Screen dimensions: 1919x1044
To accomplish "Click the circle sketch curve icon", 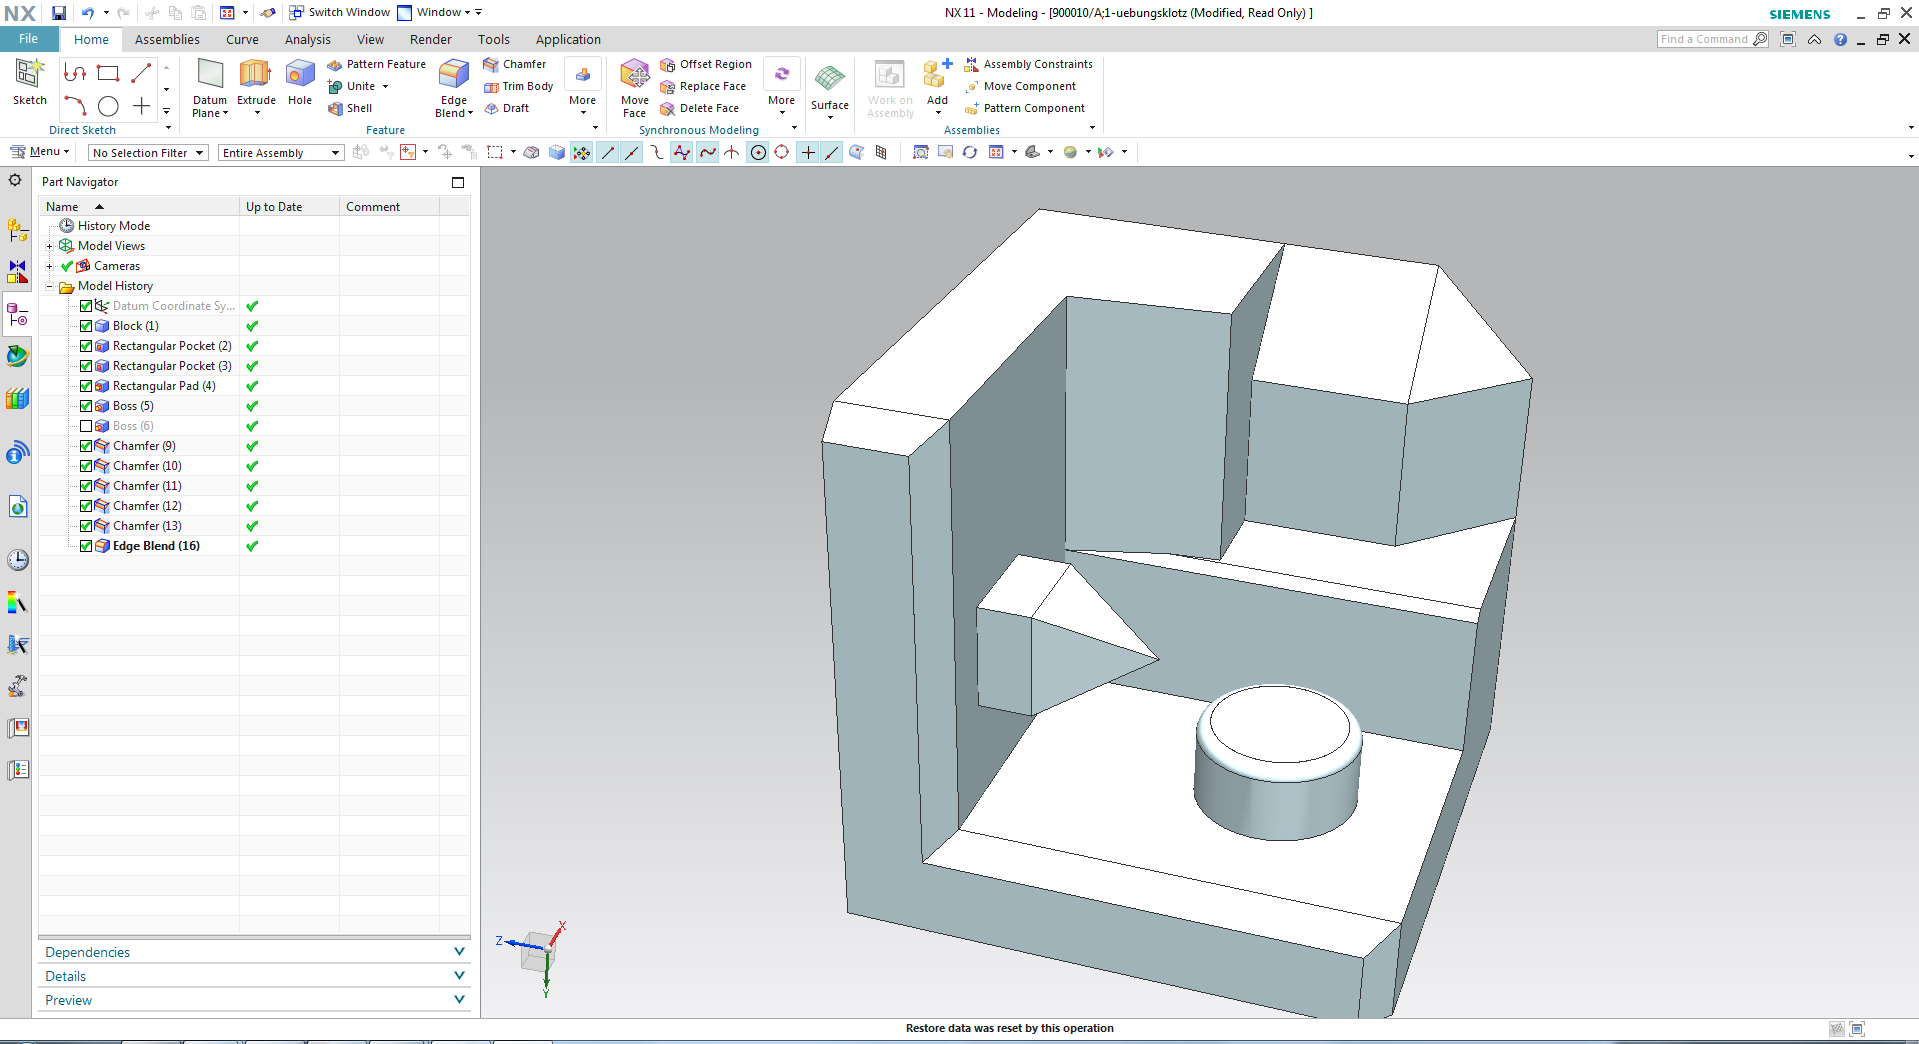I will pos(109,106).
